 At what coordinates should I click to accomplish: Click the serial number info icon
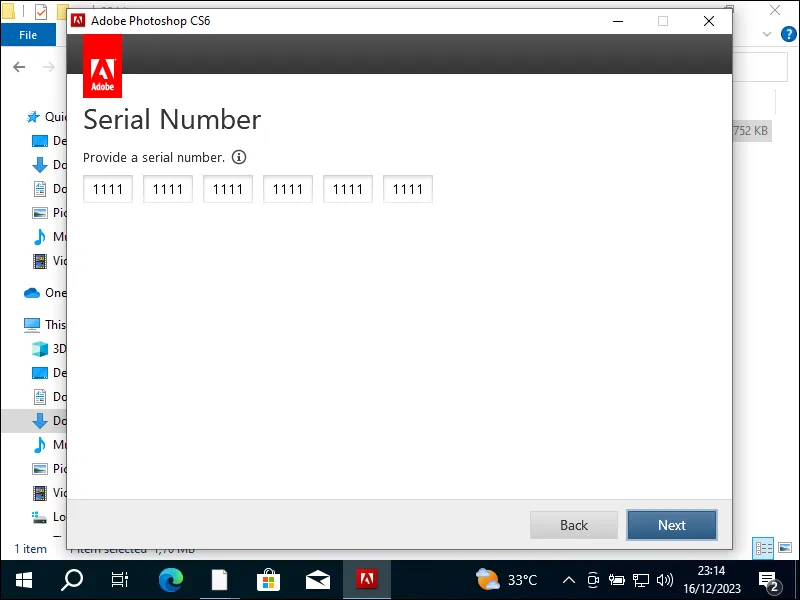(237, 157)
